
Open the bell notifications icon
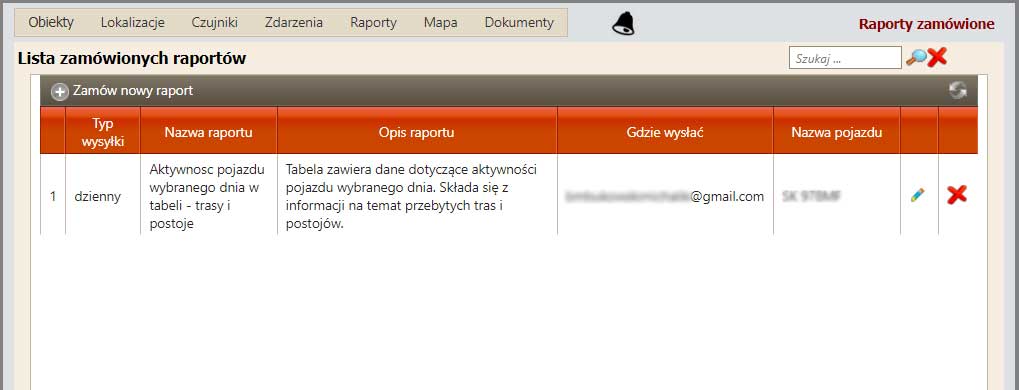point(623,23)
